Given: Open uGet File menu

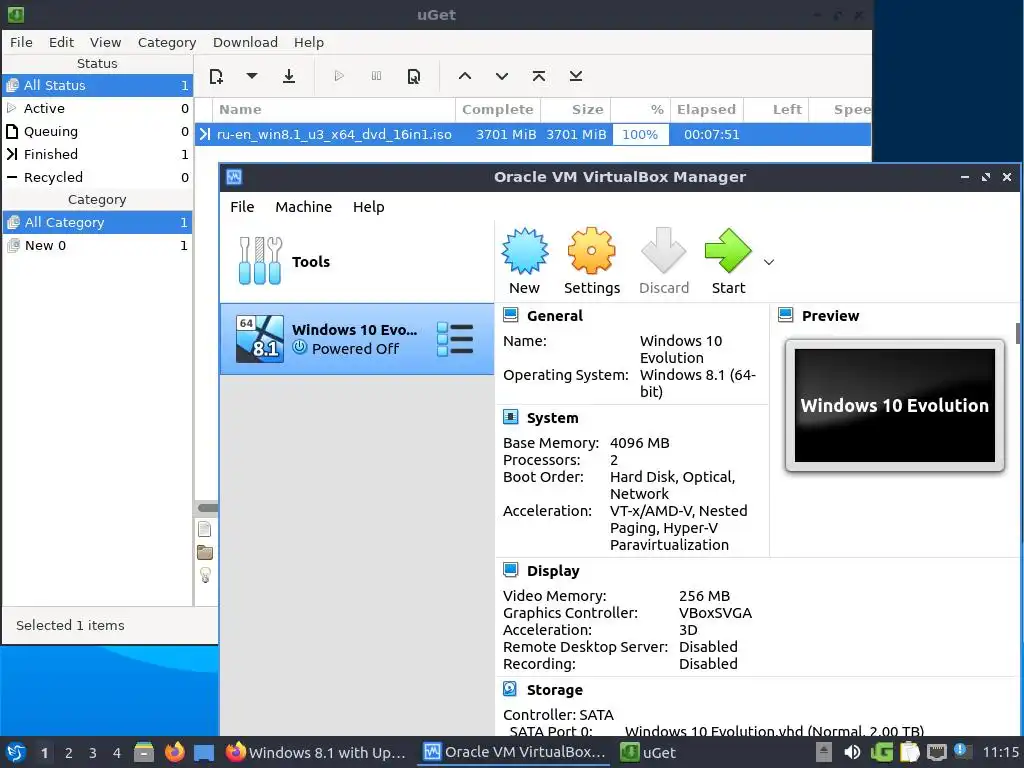Looking at the screenshot, I should [21, 42].
